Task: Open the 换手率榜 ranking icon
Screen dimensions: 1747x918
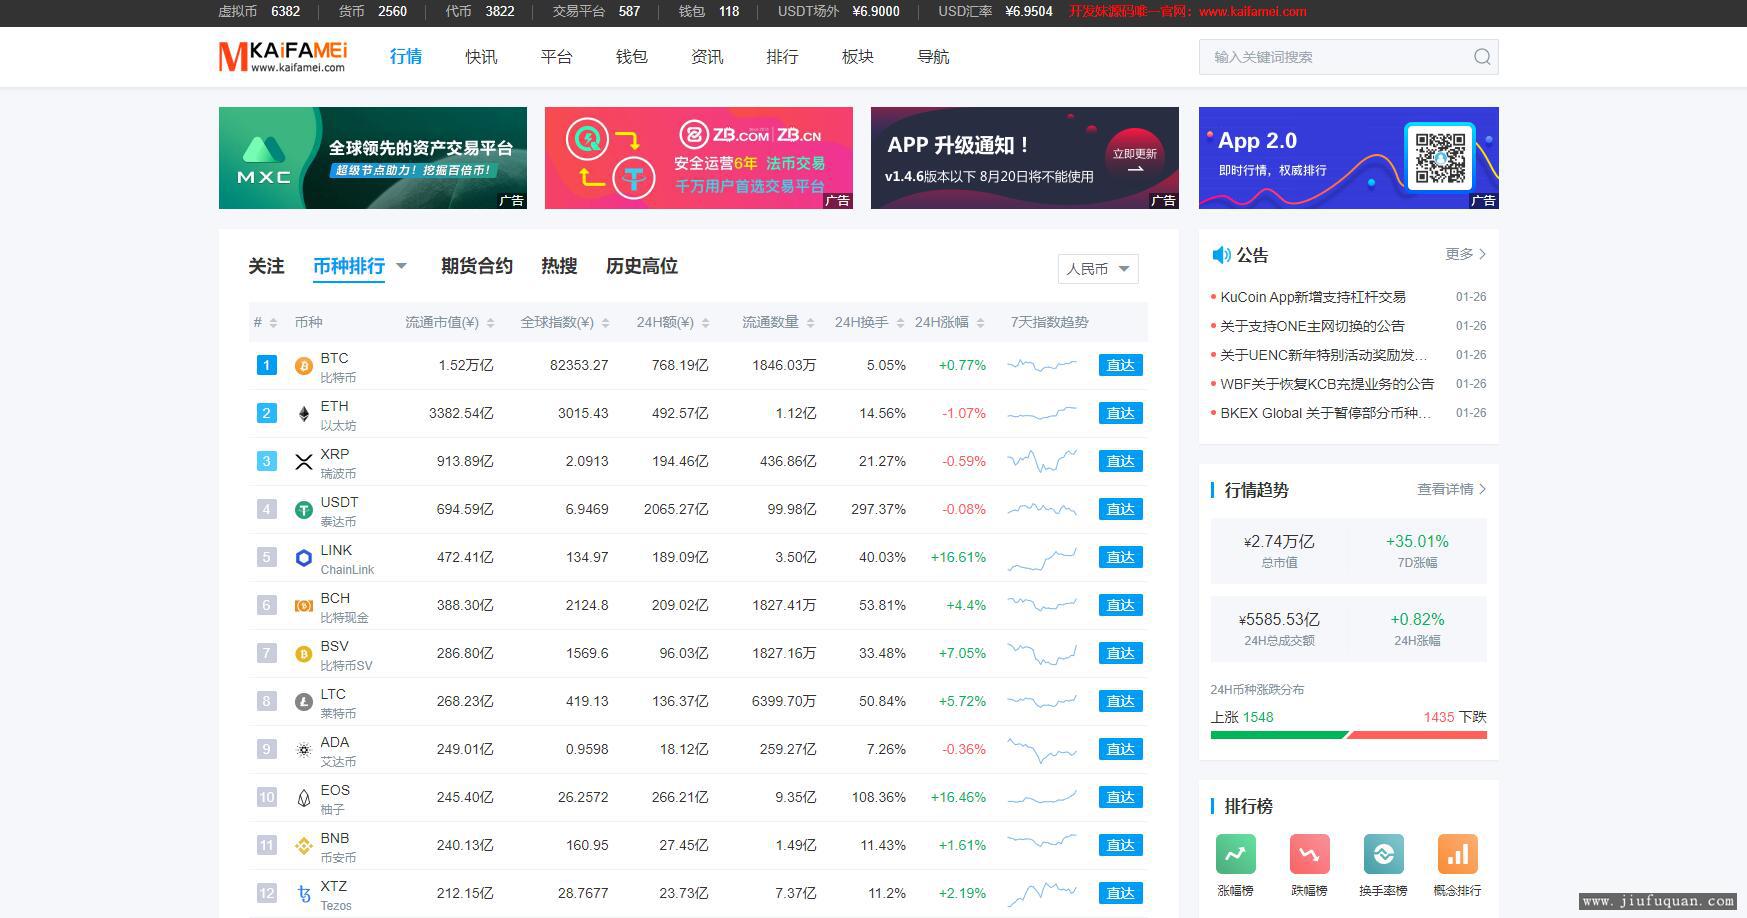Action: tap(1383, 854)
